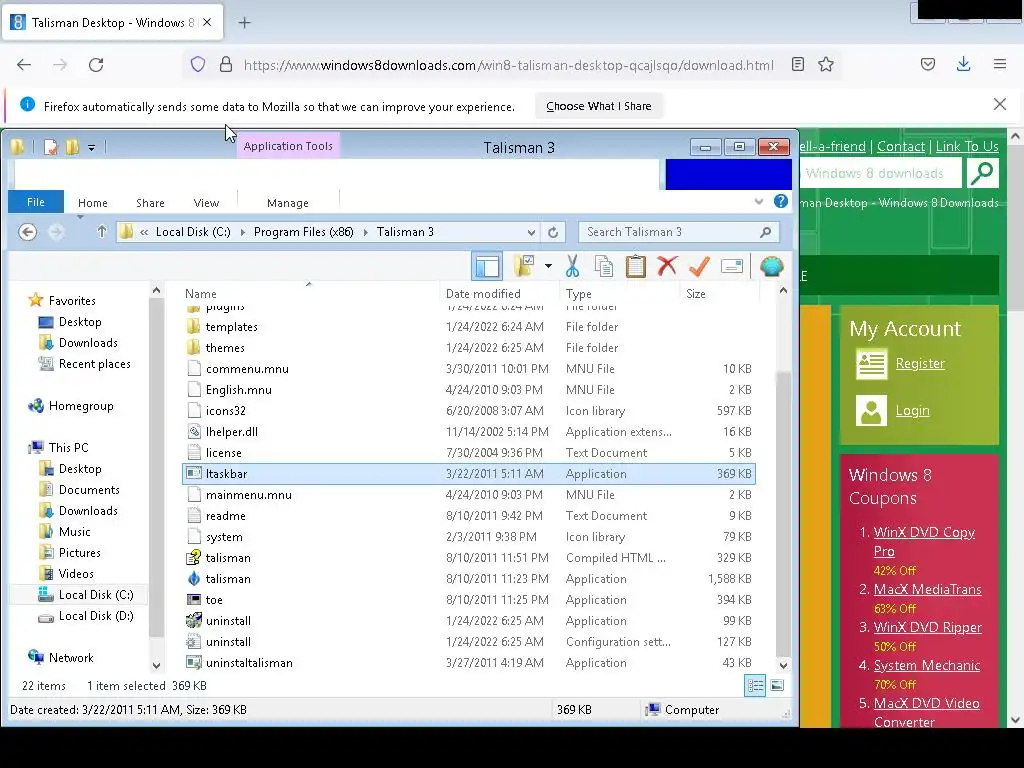The height and width of the screenshot is (768, 1024).
Task: Select the talisman compiled HTML help file
Action: coord(228,558)
